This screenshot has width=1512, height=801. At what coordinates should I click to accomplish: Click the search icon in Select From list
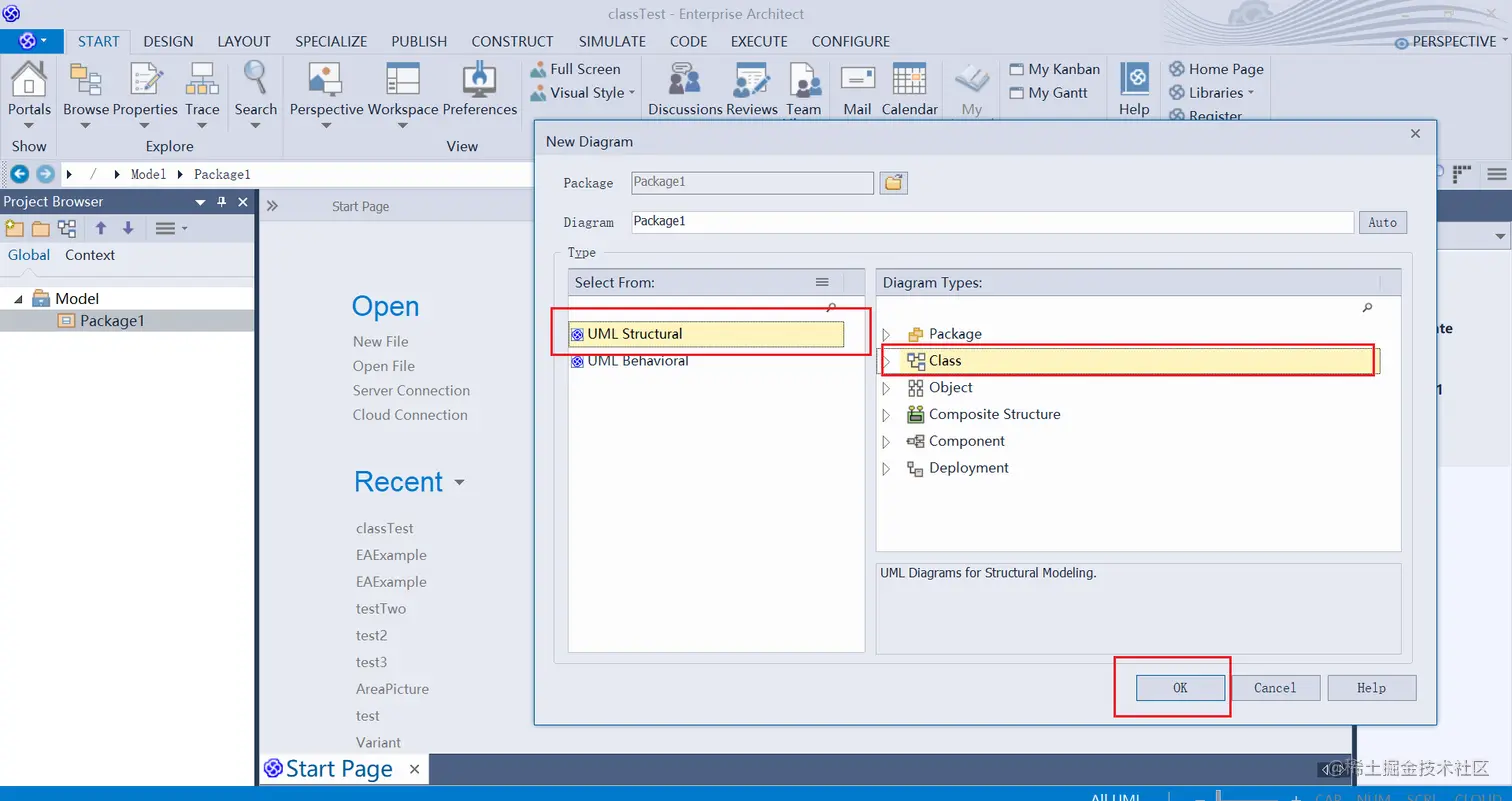click(x=831, y=308)
